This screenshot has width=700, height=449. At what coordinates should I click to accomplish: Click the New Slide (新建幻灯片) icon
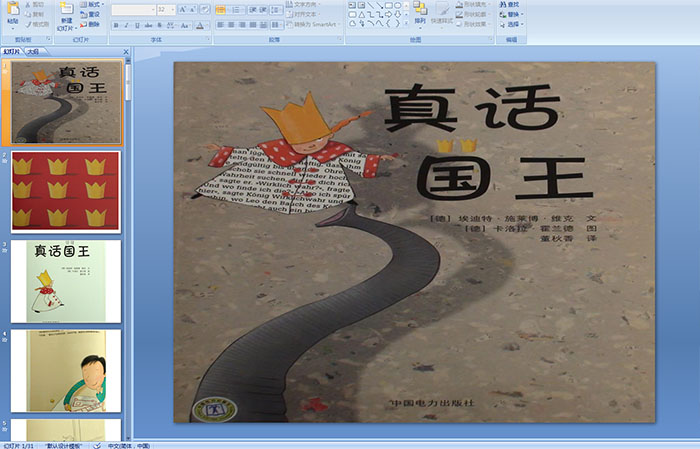pyautogui.click(x=67, y=9)
